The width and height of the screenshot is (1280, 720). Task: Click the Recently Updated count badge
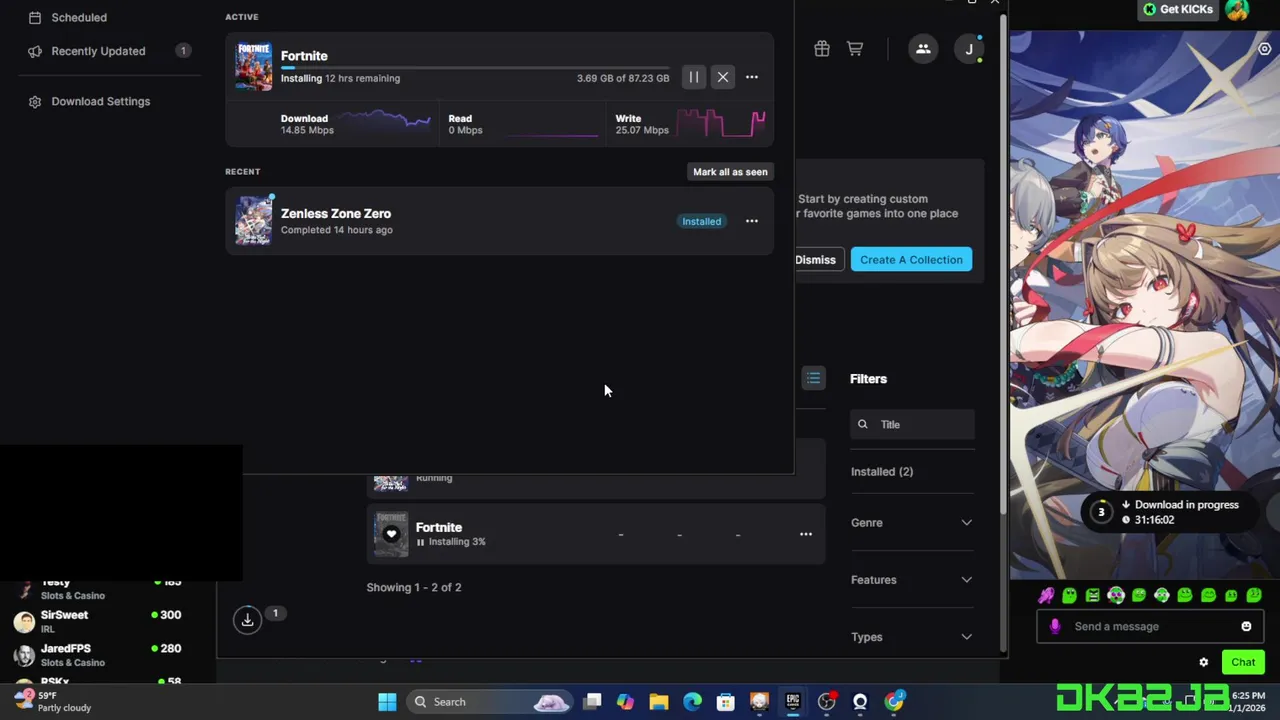[183, 51]
